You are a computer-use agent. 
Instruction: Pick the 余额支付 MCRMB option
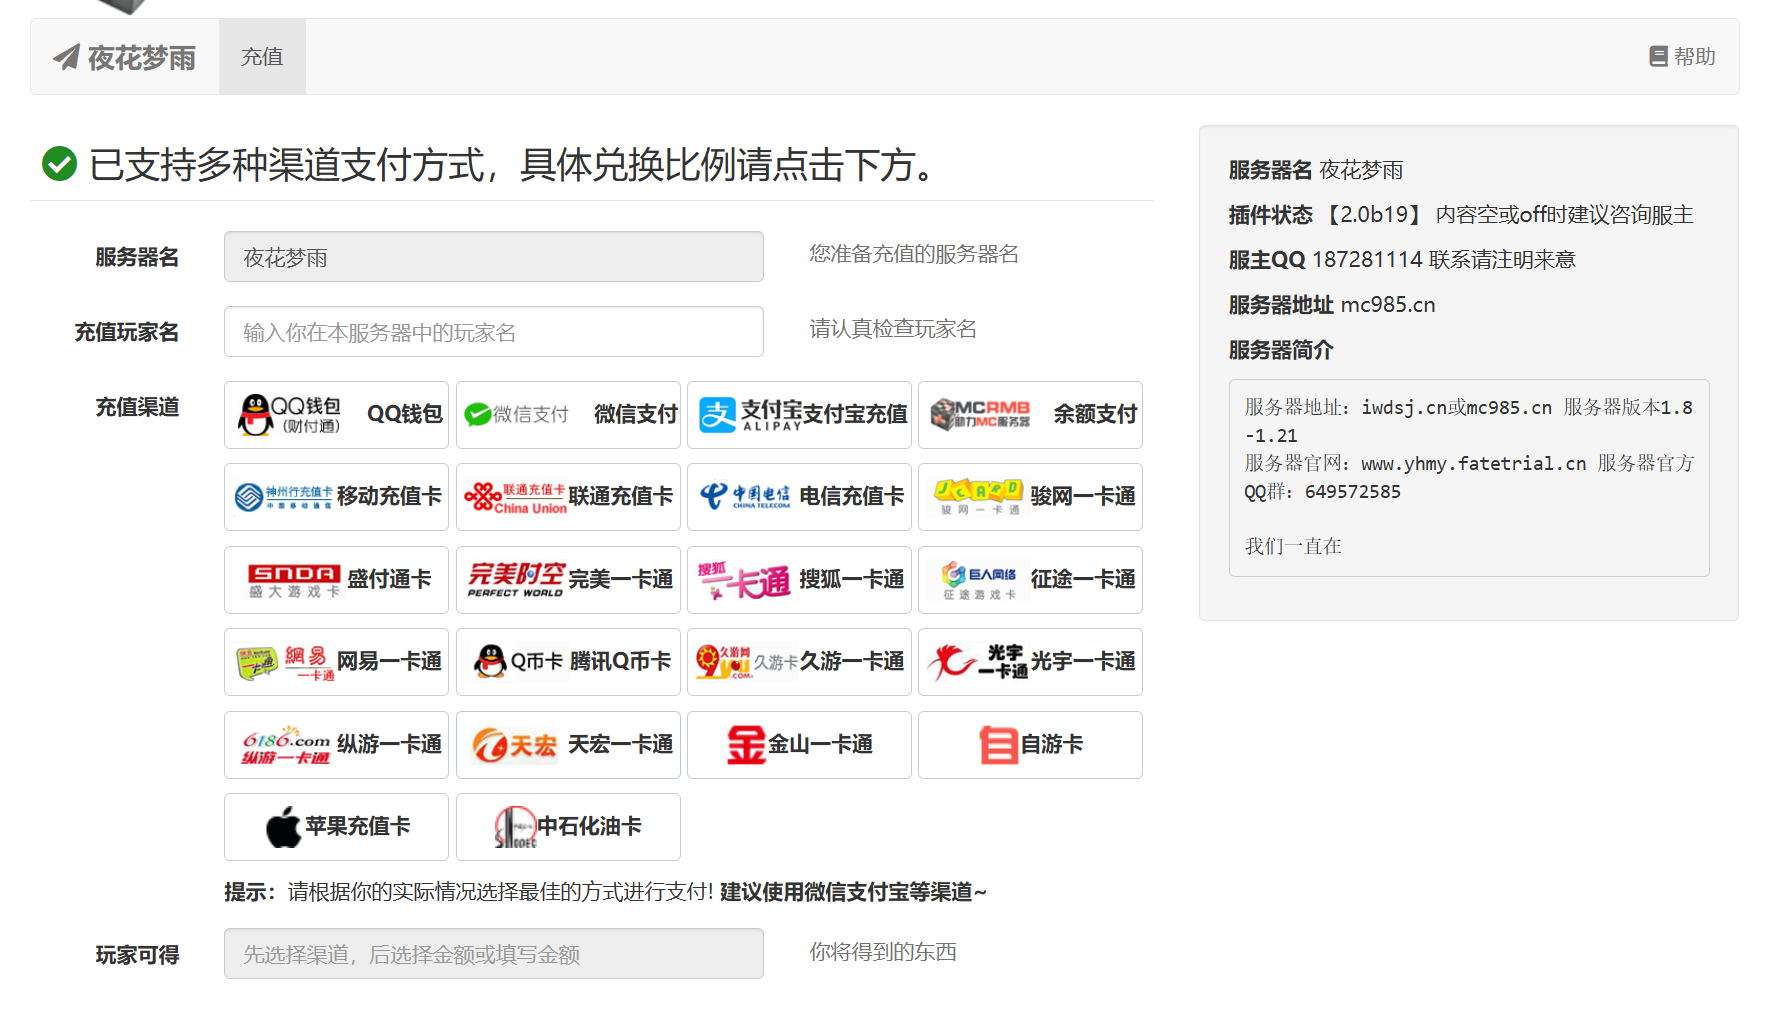1030,415
